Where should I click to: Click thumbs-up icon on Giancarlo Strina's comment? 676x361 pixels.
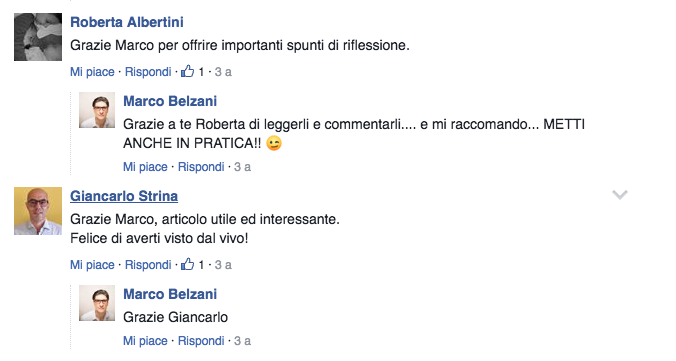click(188, 264)
